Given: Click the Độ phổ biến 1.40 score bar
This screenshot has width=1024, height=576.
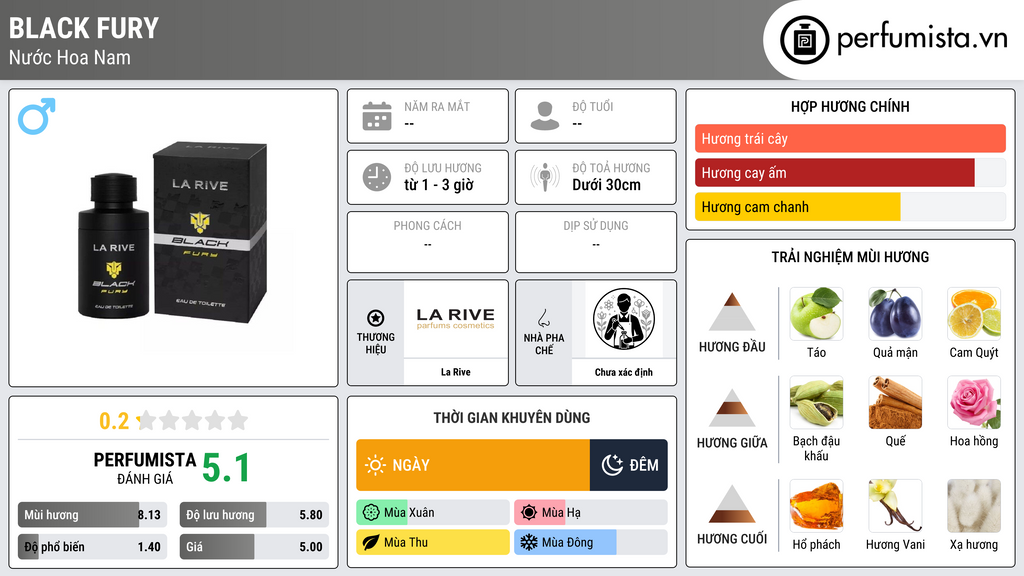Looking at the screenshot, I should pos(93,547).
